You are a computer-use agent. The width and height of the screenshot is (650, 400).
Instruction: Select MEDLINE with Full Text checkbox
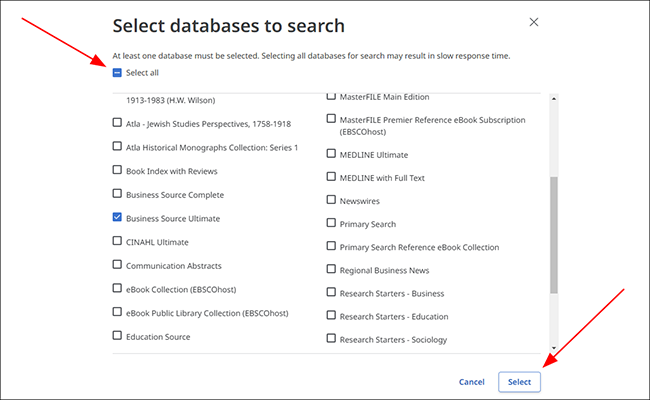point(331,177)
